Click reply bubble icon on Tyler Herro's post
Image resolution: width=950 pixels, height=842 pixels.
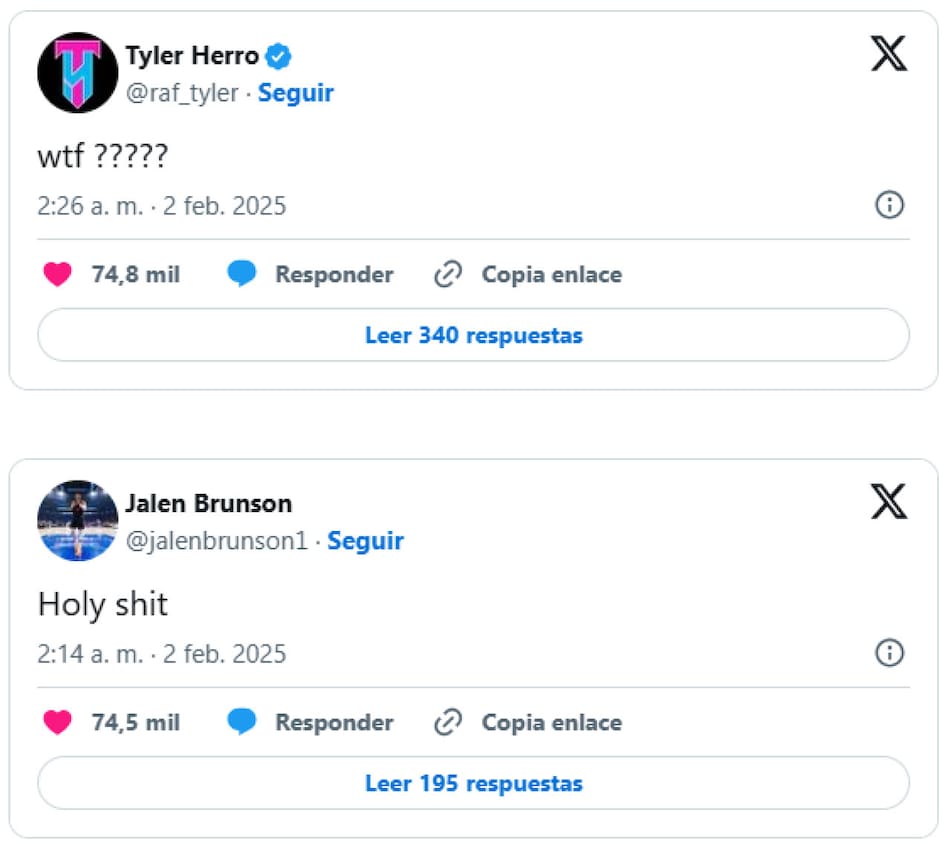point(241,274)
